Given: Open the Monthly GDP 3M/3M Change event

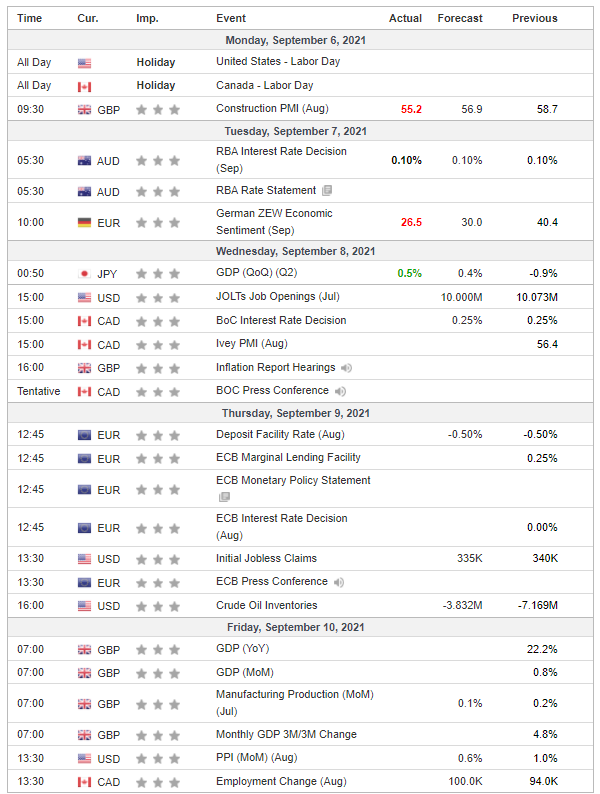Looking at the screenshot, I should coord(286,734).
